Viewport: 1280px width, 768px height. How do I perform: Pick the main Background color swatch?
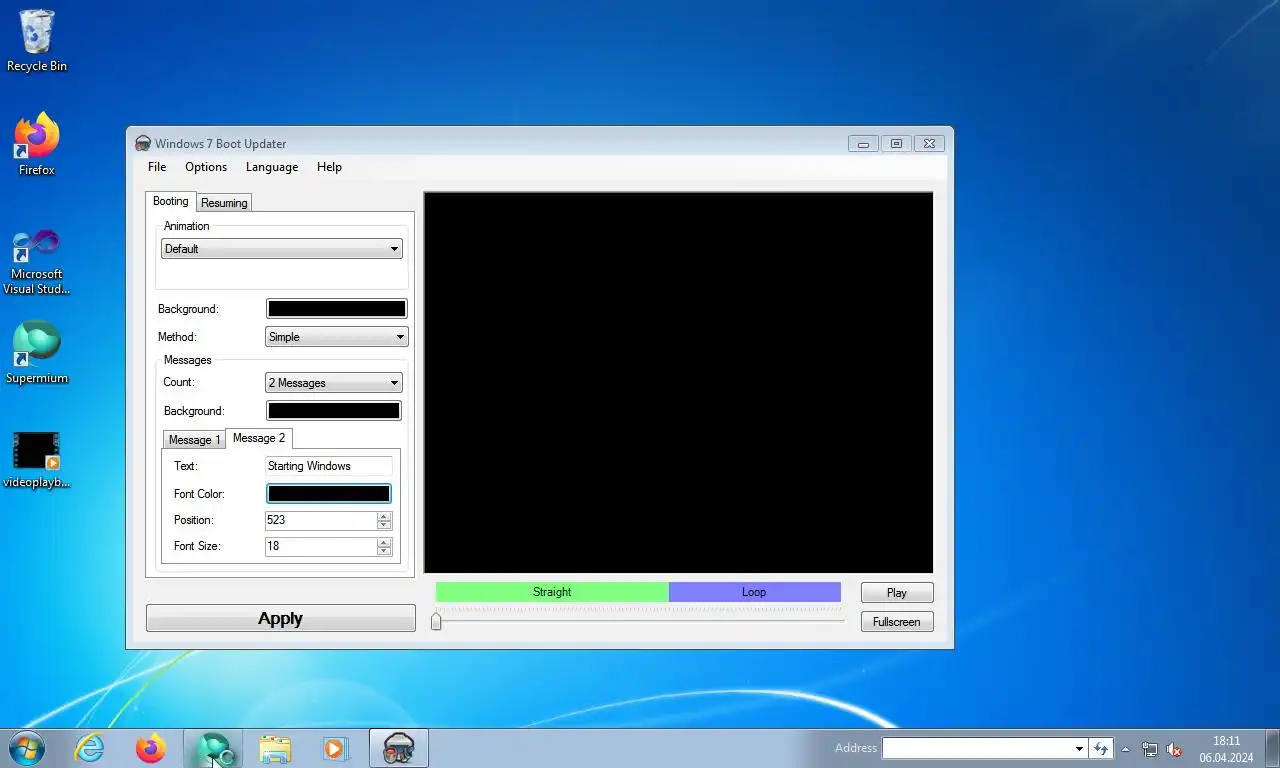336,309
